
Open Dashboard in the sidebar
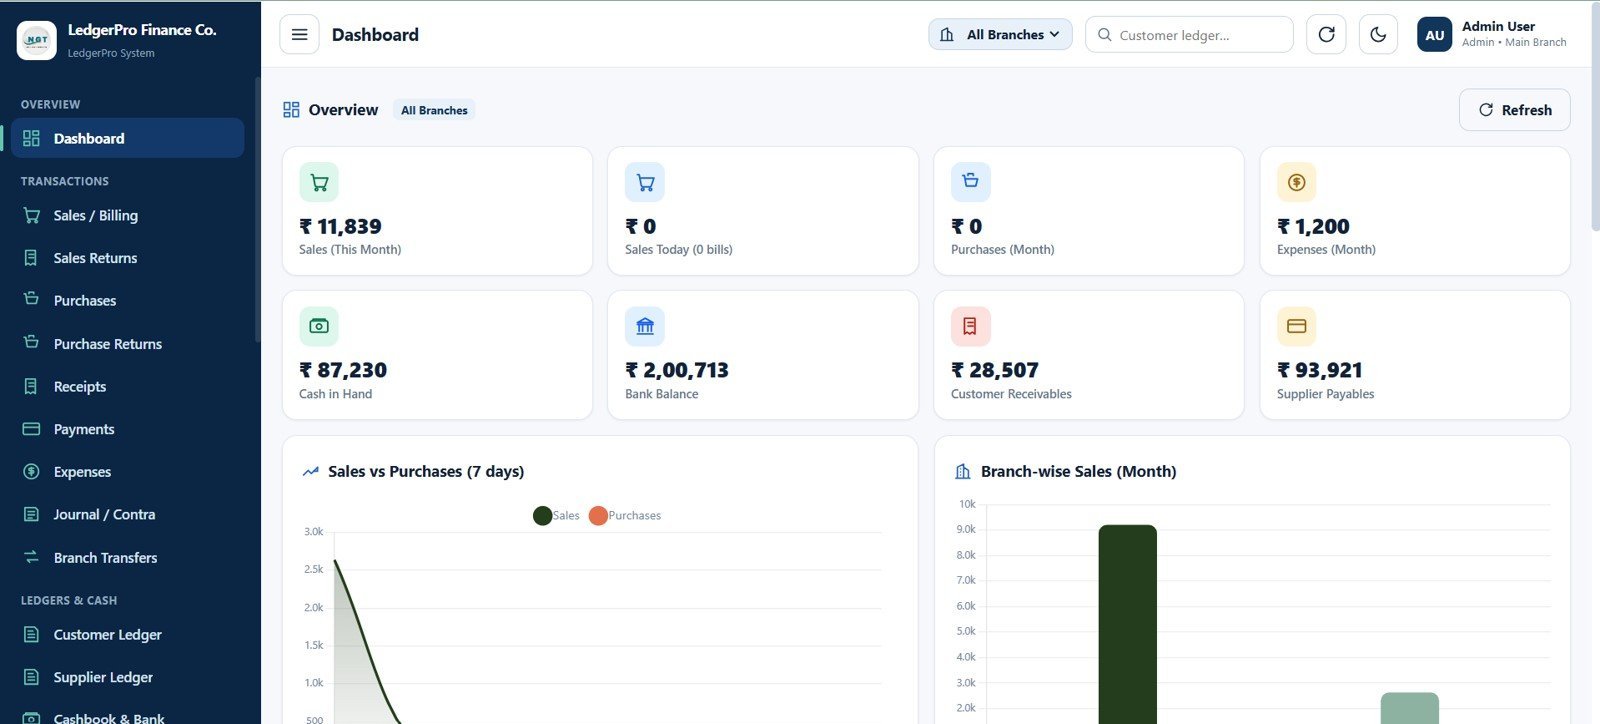[127, 138]
